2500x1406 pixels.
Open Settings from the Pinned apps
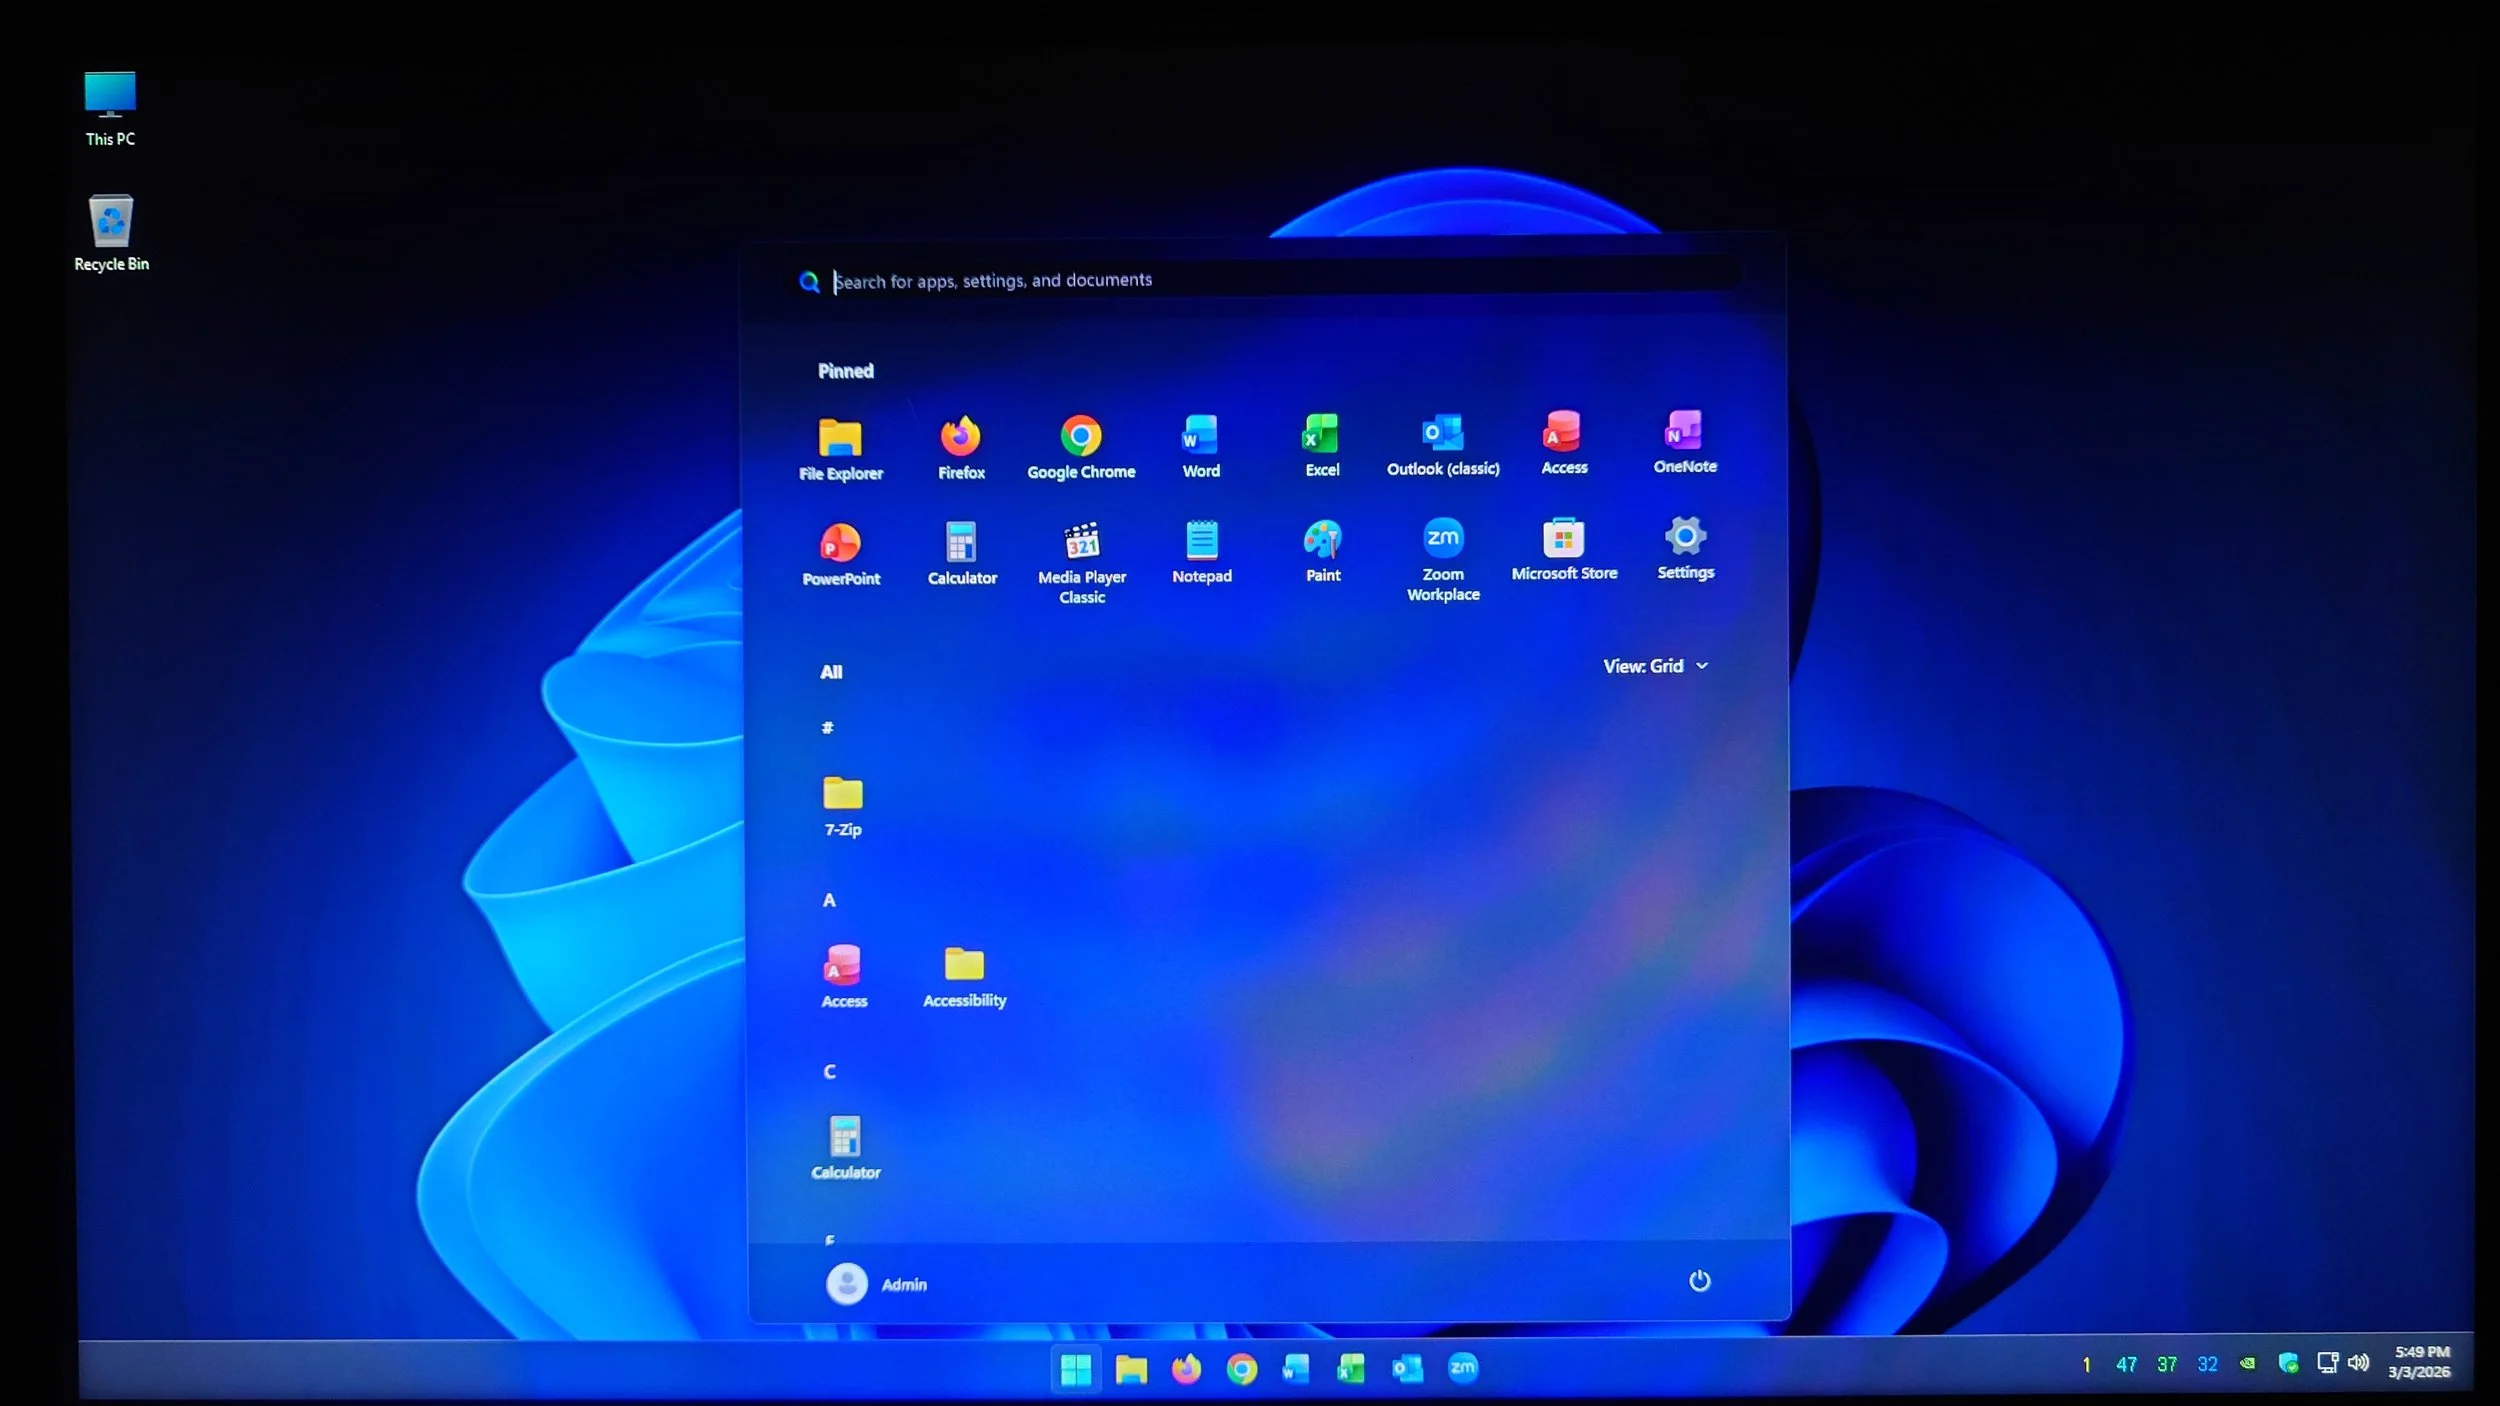tap(1685, 548)
